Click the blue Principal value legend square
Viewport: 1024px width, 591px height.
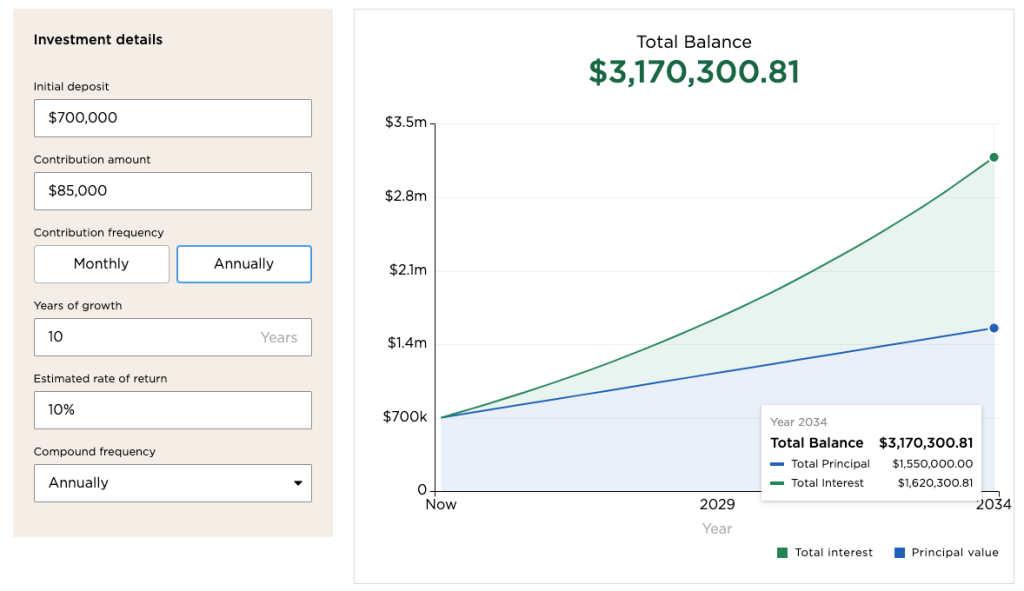(x=899, y=553)
